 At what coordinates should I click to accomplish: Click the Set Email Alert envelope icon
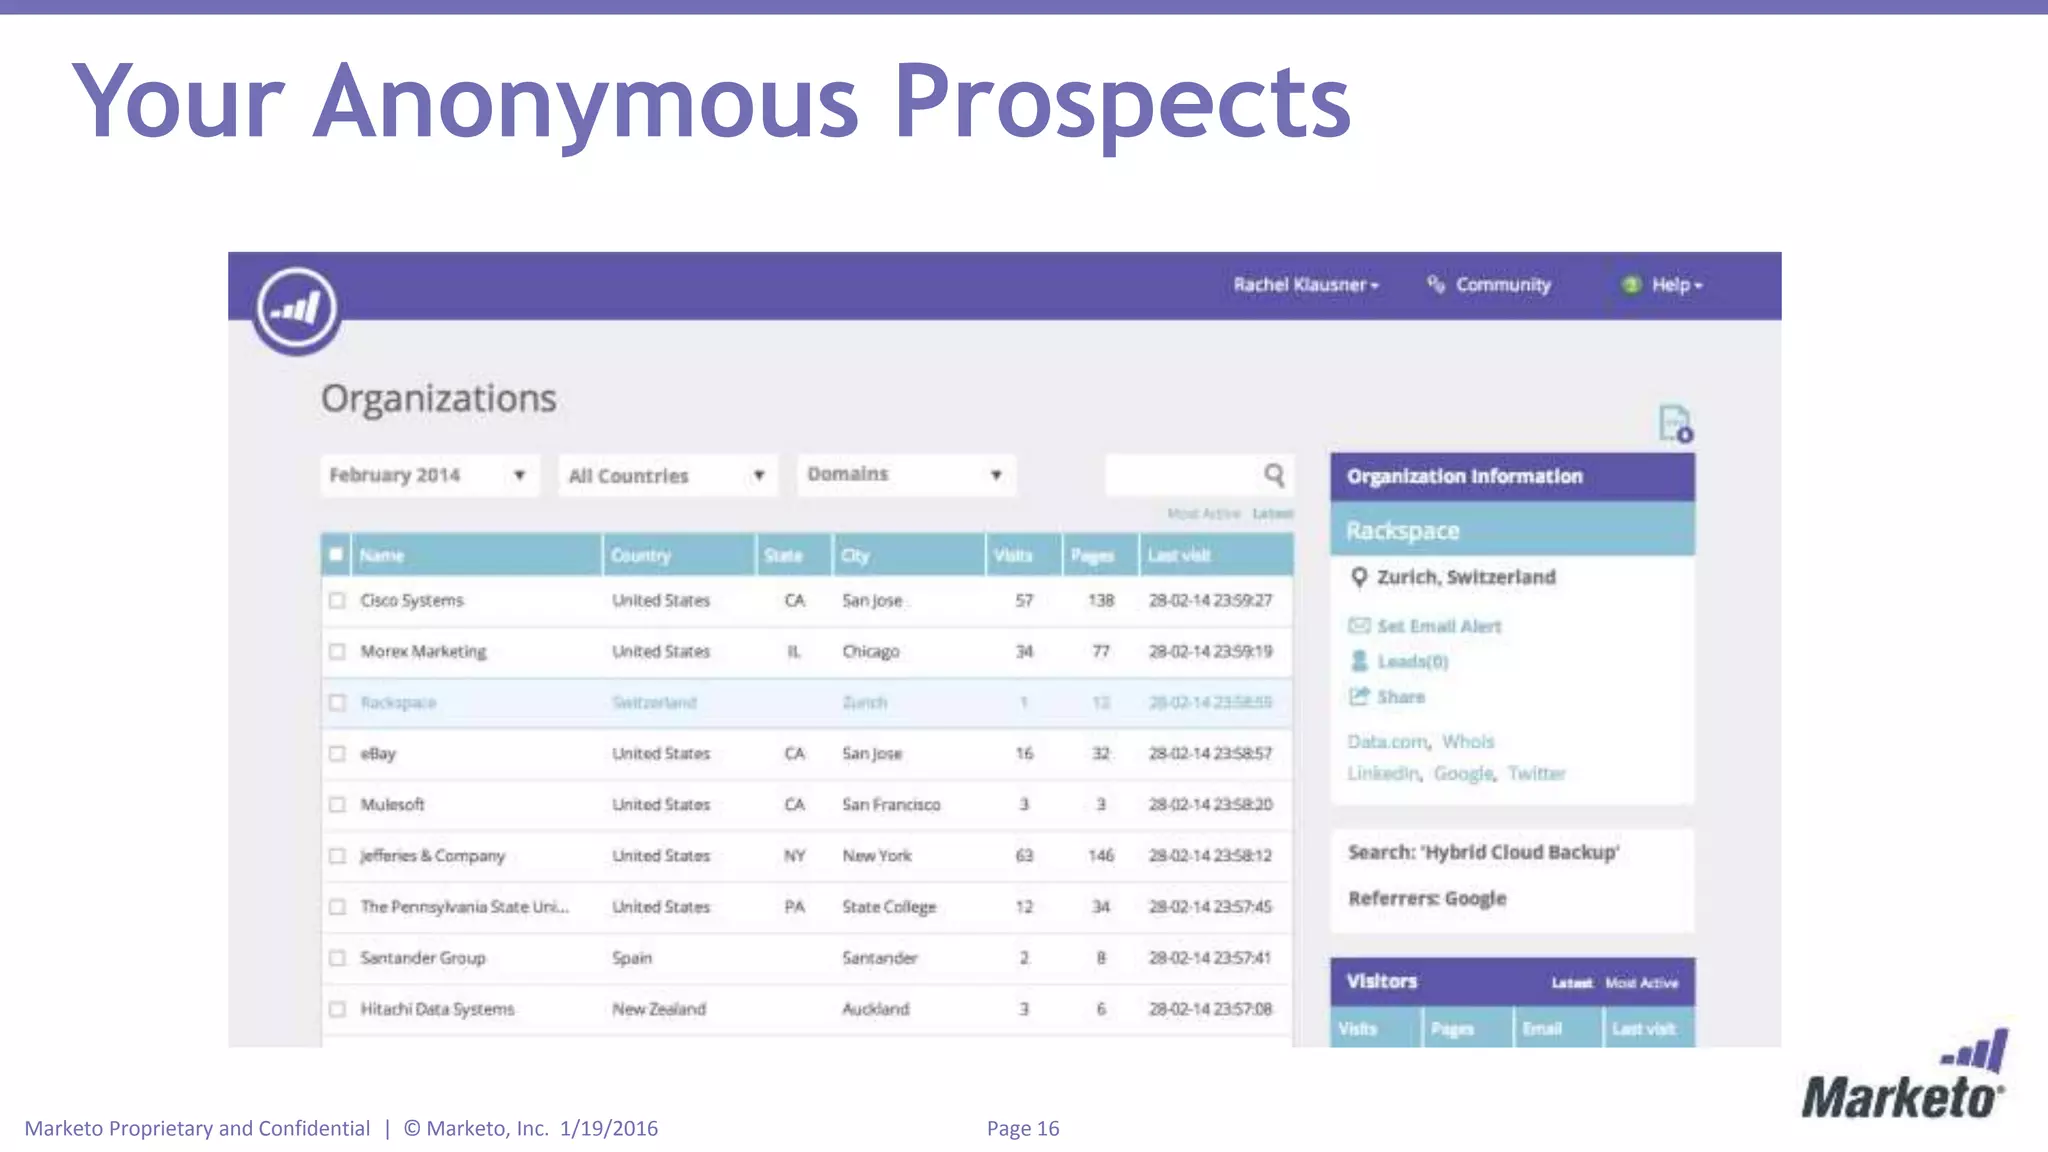pyautogui.click(x=1359, y=626)
